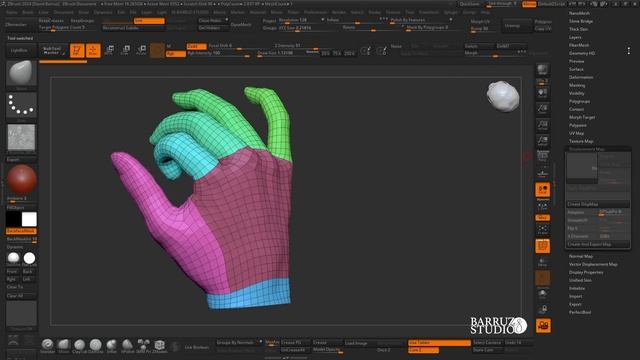Select the ZModeler brush icon
This screenshot has height=360, width=640.
pyautogui.click(x=160, y=345)
